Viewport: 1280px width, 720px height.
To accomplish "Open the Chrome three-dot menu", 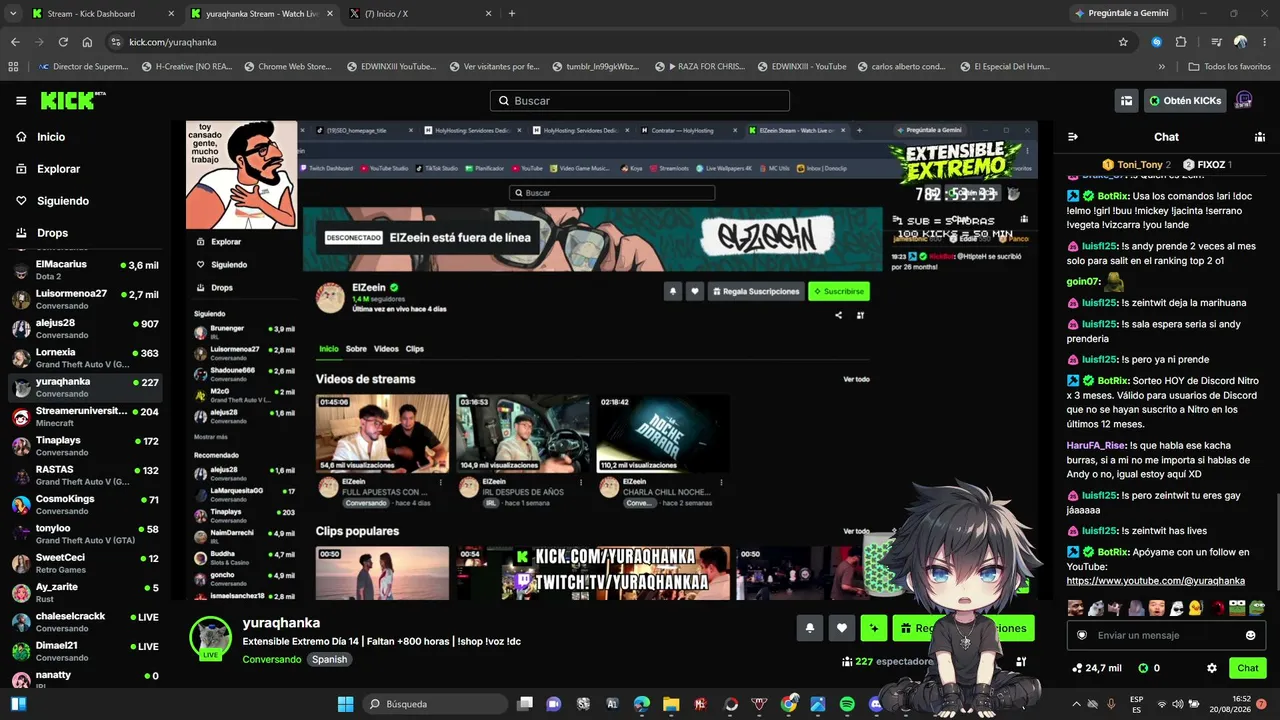I will 1263,42.
